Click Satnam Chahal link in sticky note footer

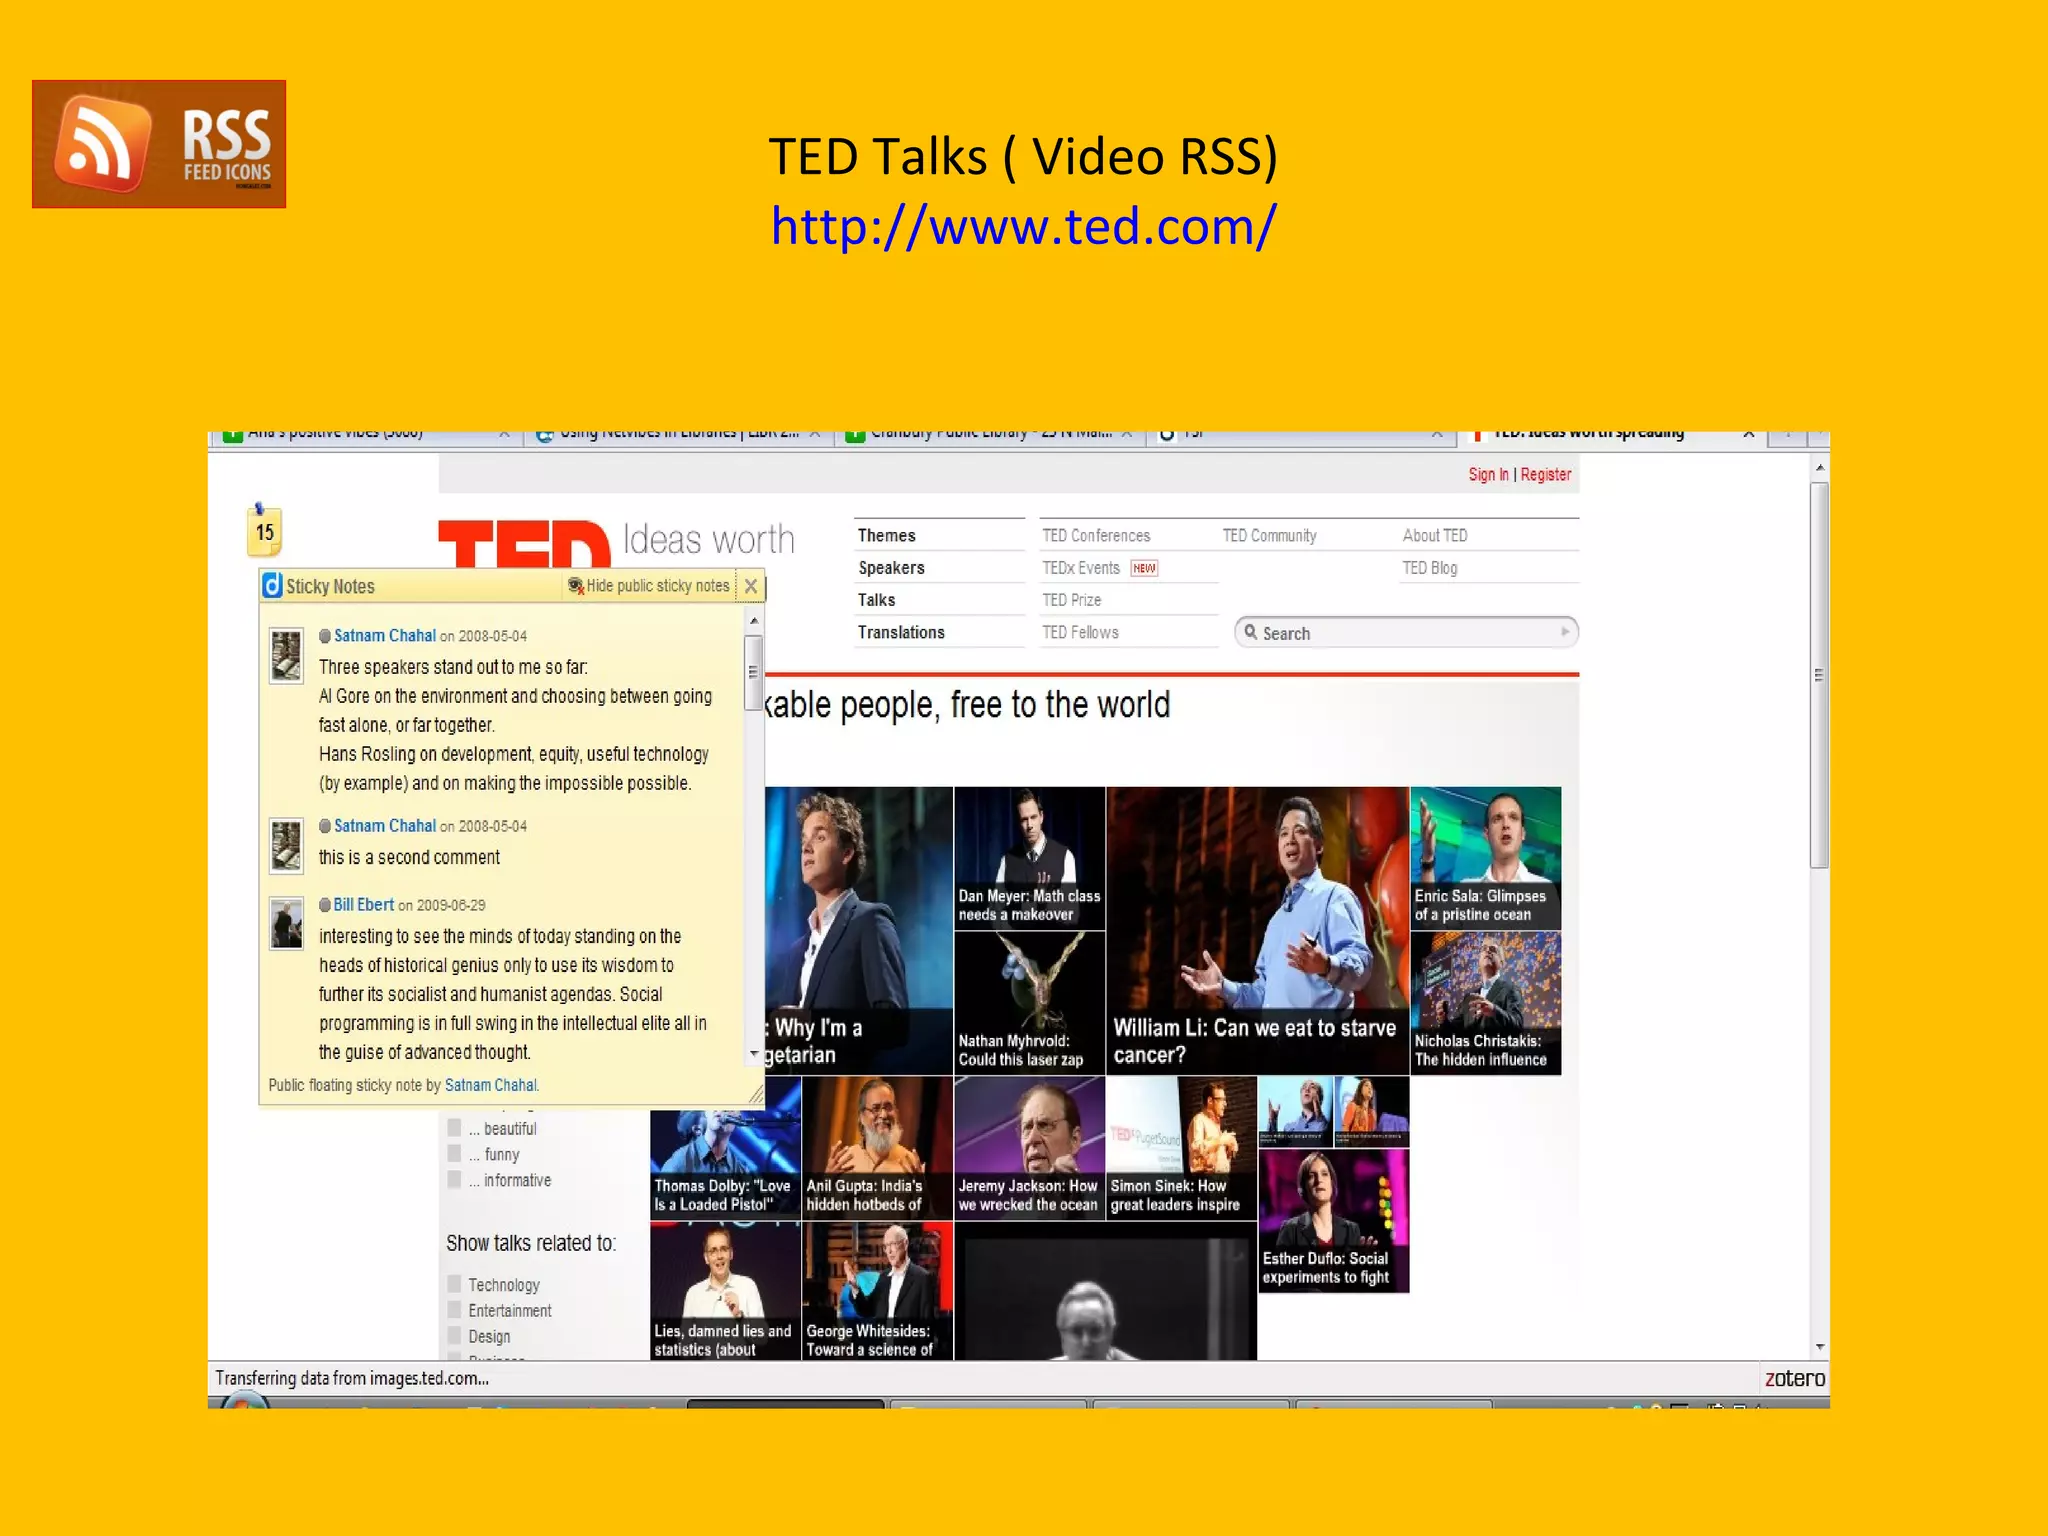click(x=491, y=1085)
